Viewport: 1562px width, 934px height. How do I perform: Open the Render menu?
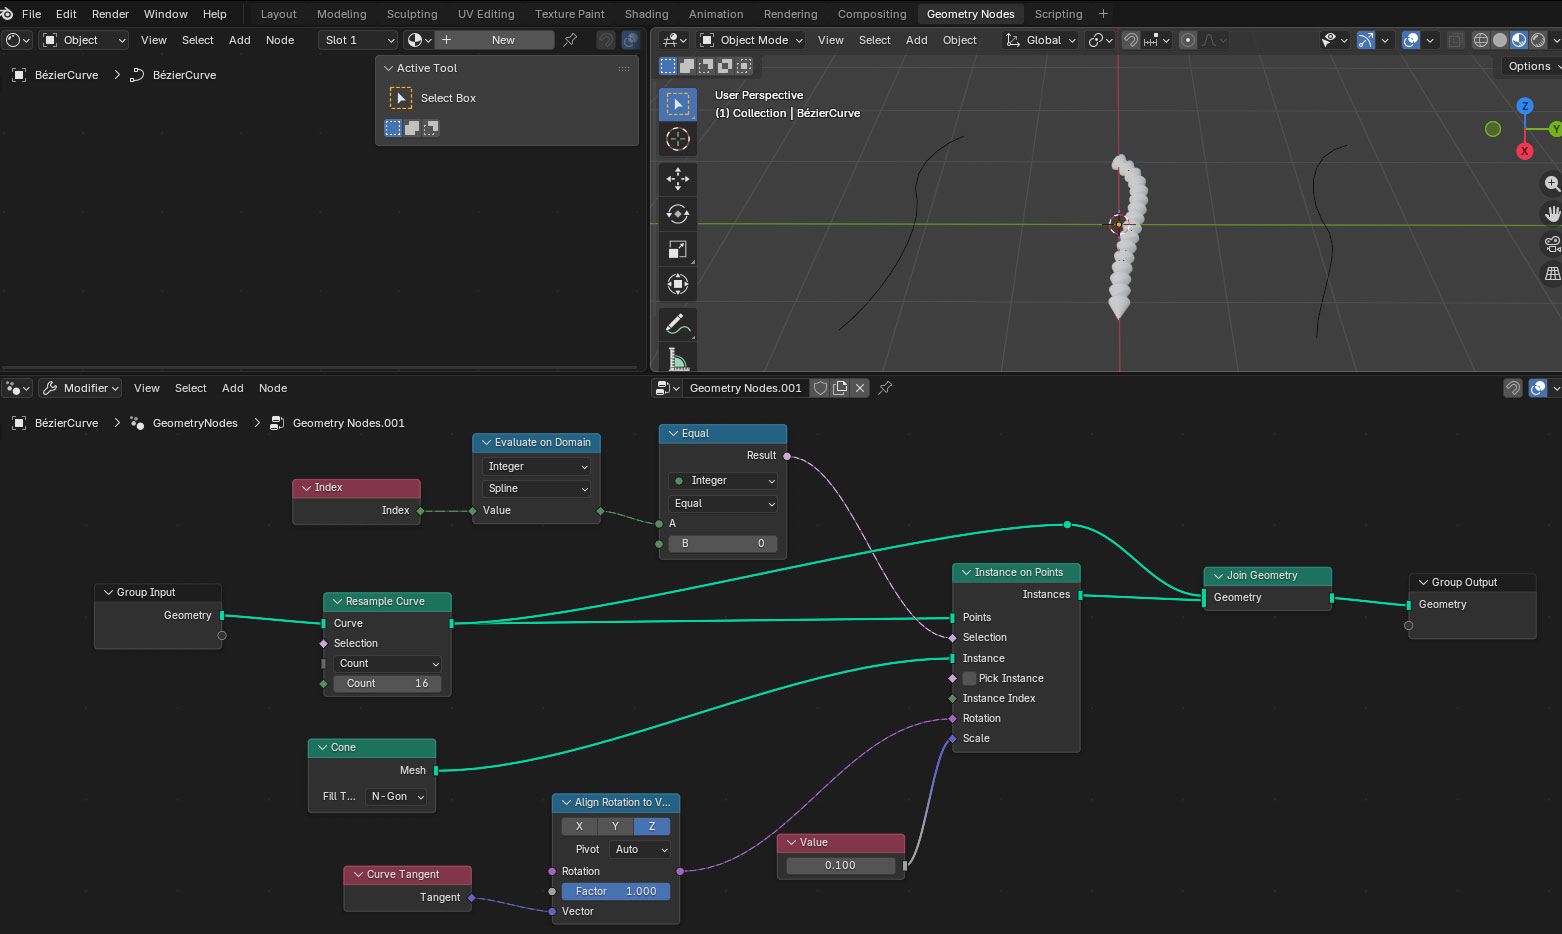(110, 14)
